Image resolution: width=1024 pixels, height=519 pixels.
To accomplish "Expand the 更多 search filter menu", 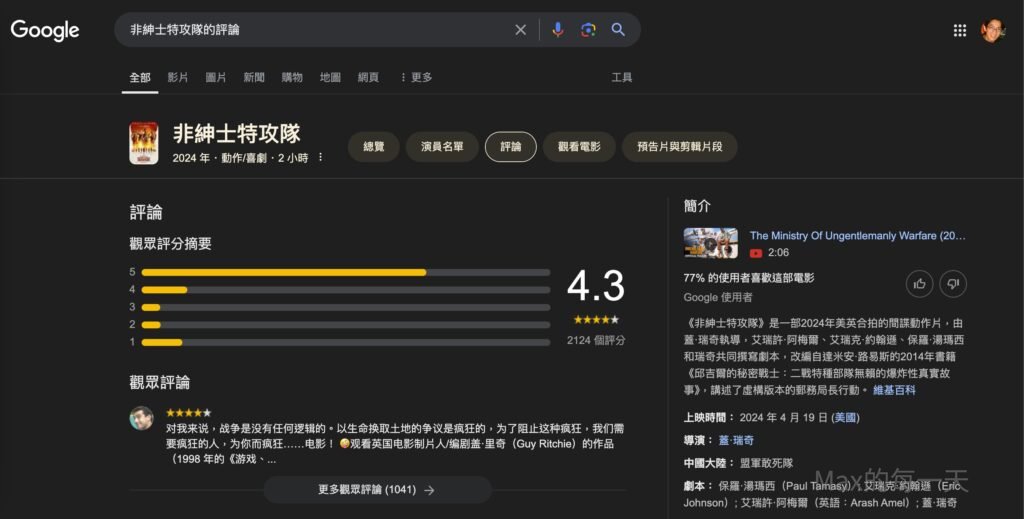I will [415, 77].
